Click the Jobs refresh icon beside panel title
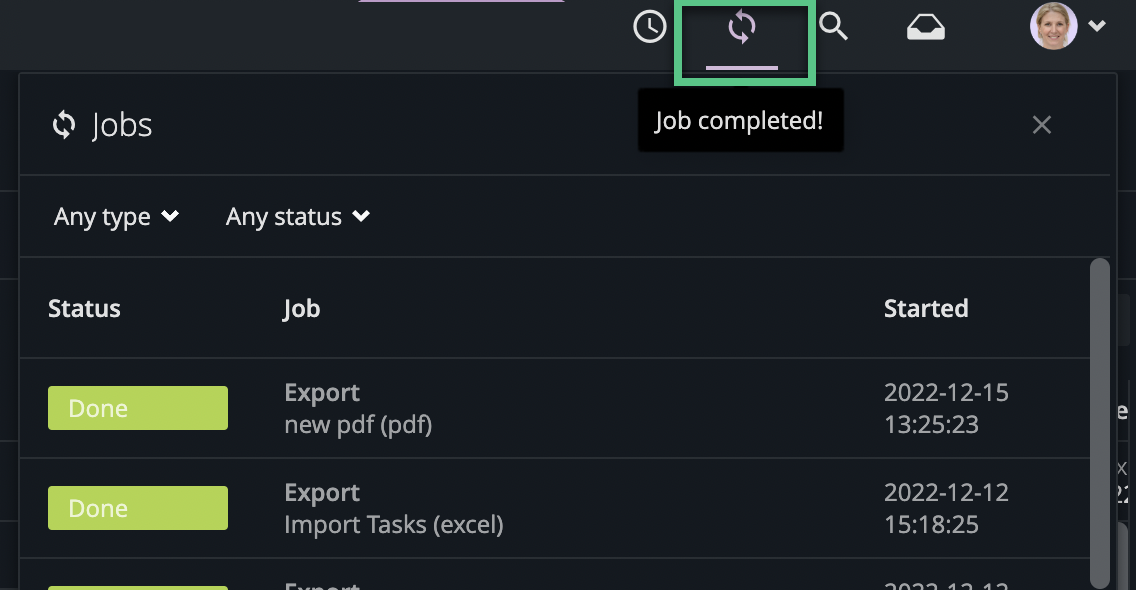The width and height of the screenshot is (1136, 590). 63,124
